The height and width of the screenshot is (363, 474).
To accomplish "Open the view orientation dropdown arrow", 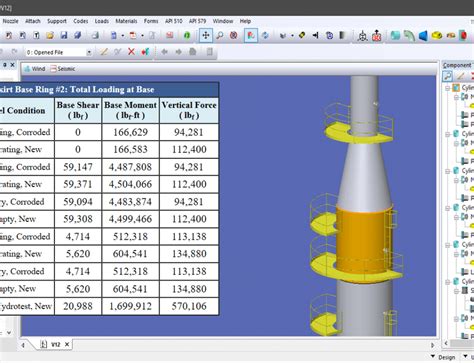I will pyautogui.click(x=292, y=36).
